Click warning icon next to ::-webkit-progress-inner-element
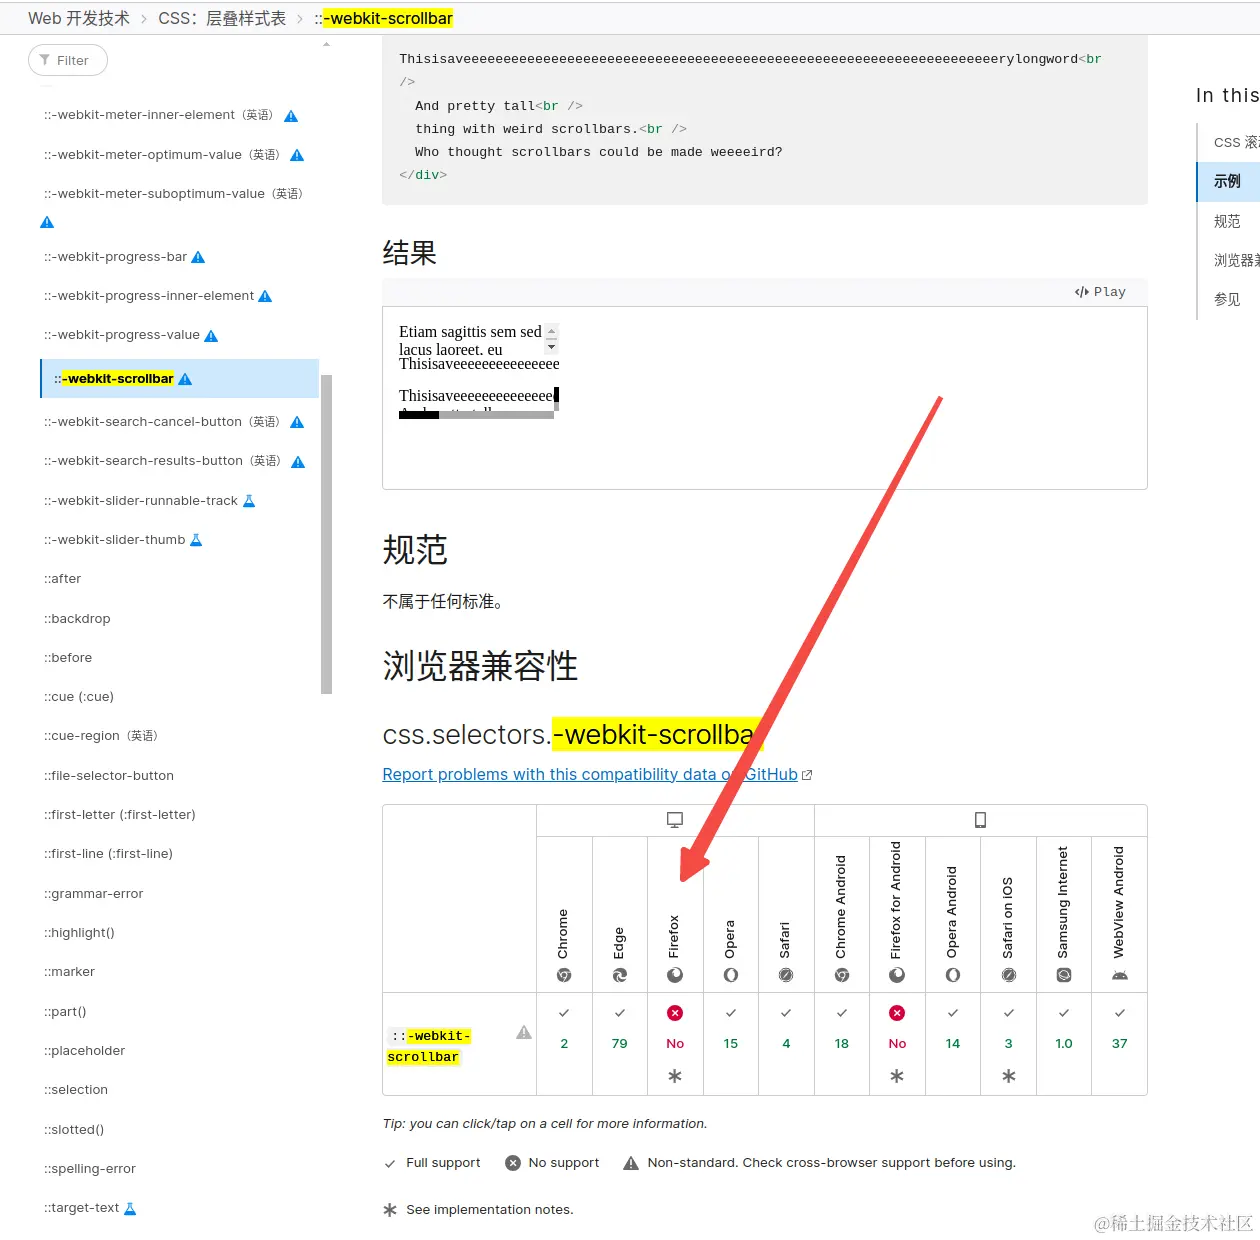This screenshot has width=1260, height=1240. [x=265, y=296]
